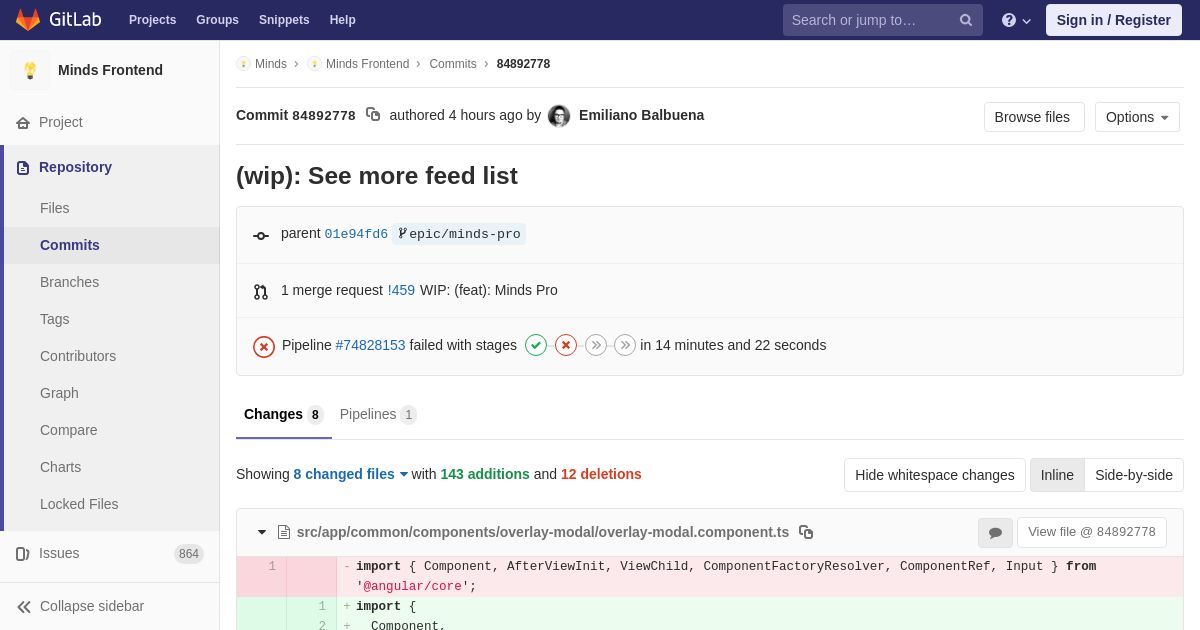Image resolution: width=1200 pixels, height=630 pixels.
Task: Click the overlay-modal.component.ts file path
Action: (543, 532)
